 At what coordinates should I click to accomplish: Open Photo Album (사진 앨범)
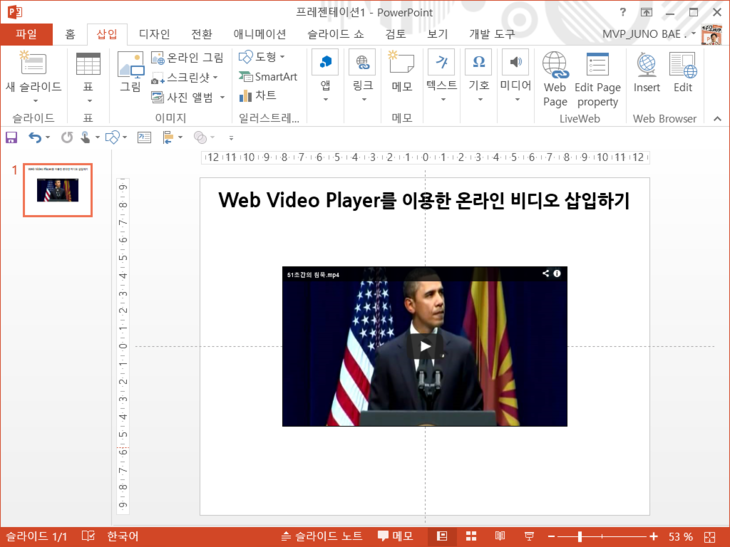(182, 97)
